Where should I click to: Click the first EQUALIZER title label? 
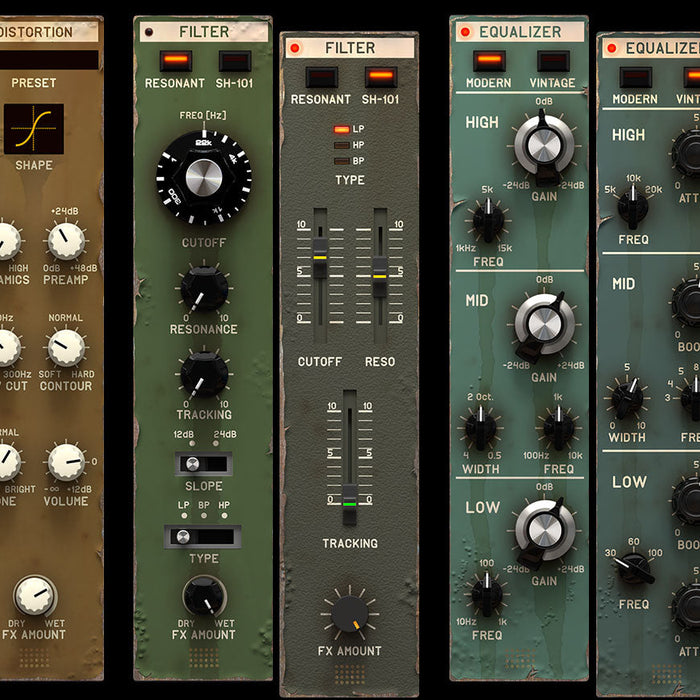click(520, 32)
